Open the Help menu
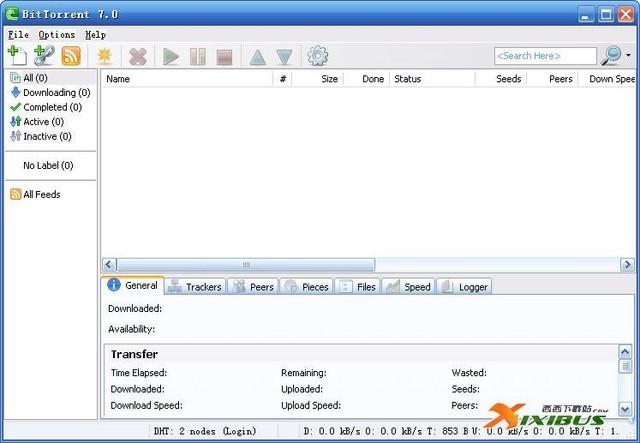The width and height of the screenshot is (640, 443). click(96, 35)
